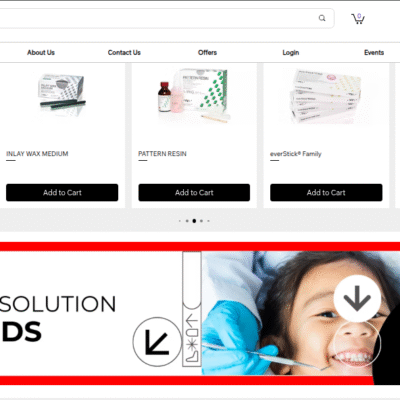Screen dimensions: 400x400
Task: Open the Pattern Resin product image
Action: [194, 95]
